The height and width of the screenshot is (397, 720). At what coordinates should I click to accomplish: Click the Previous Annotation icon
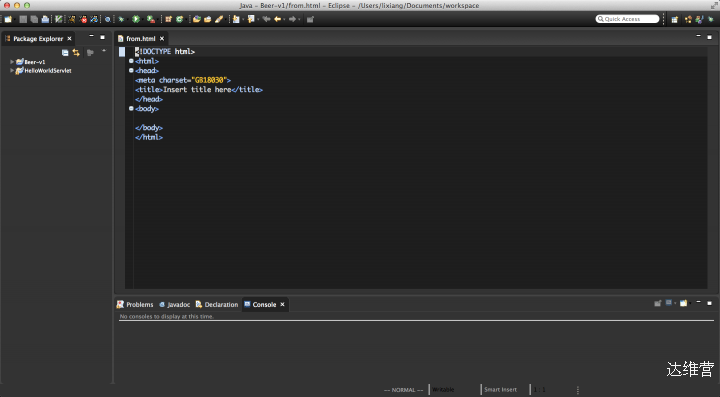click(251, 19)
